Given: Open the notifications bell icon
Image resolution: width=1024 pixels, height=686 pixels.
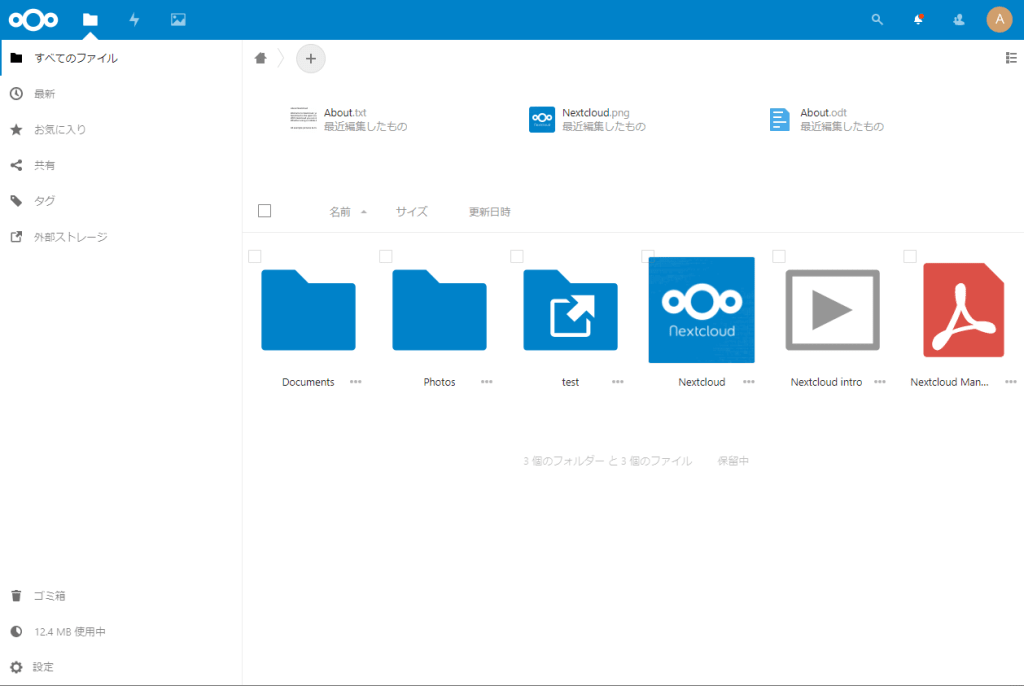Looking at the screenshot, I should click(x=918, y=20).
